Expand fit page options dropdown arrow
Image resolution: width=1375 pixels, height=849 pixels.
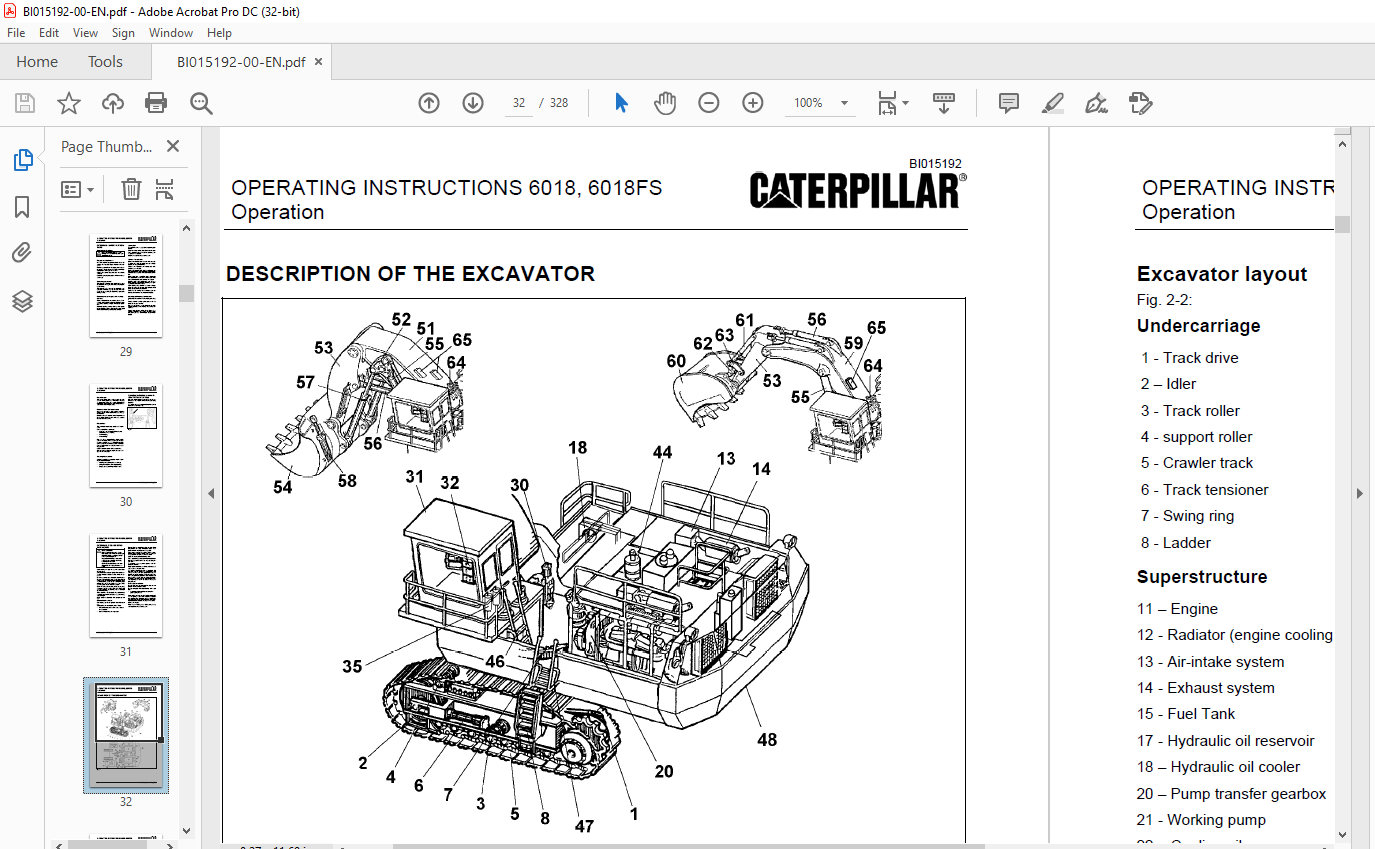click(x=906, y=103)
